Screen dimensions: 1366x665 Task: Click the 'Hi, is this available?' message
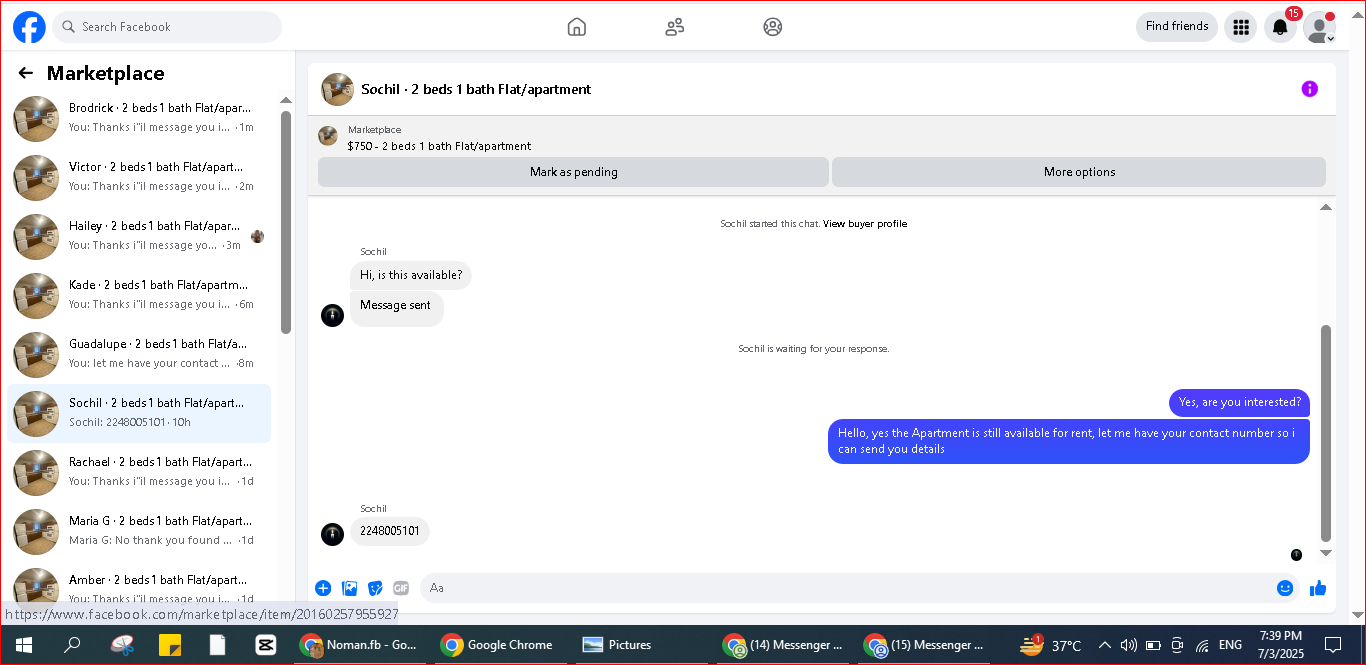tap(411, 275)
